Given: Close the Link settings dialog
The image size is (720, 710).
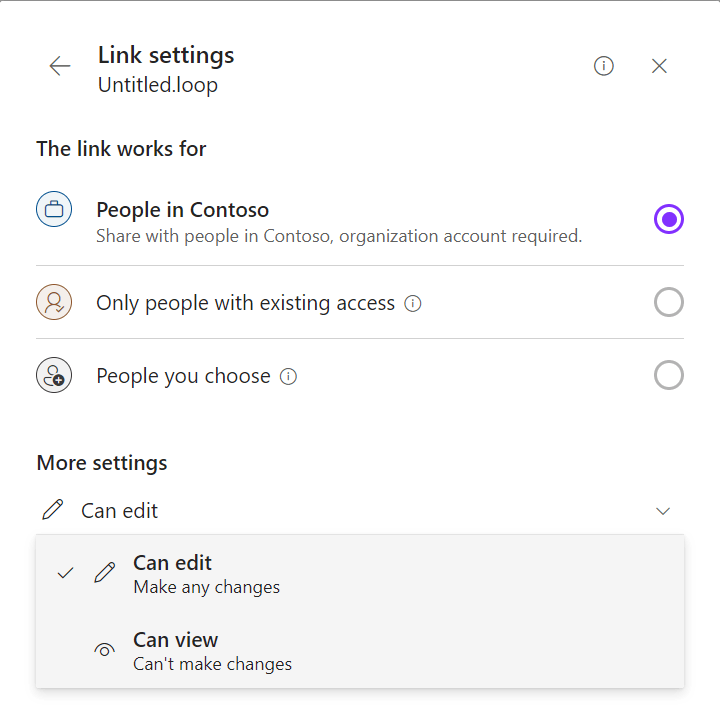Looking at the screenshot, I should pyautogui.click(x=659, y=66).
